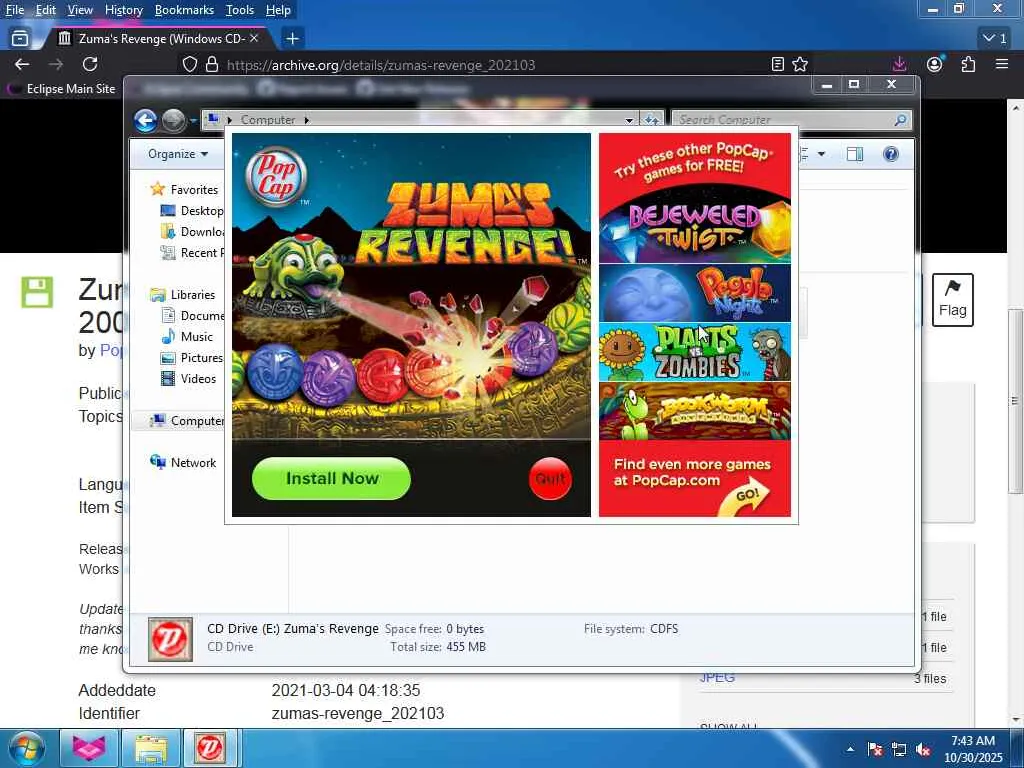Click the Zuma's Revenge CD drive icon
Image resolution: width=1024 pixels, height=768 pixels.
coord(170,639)
